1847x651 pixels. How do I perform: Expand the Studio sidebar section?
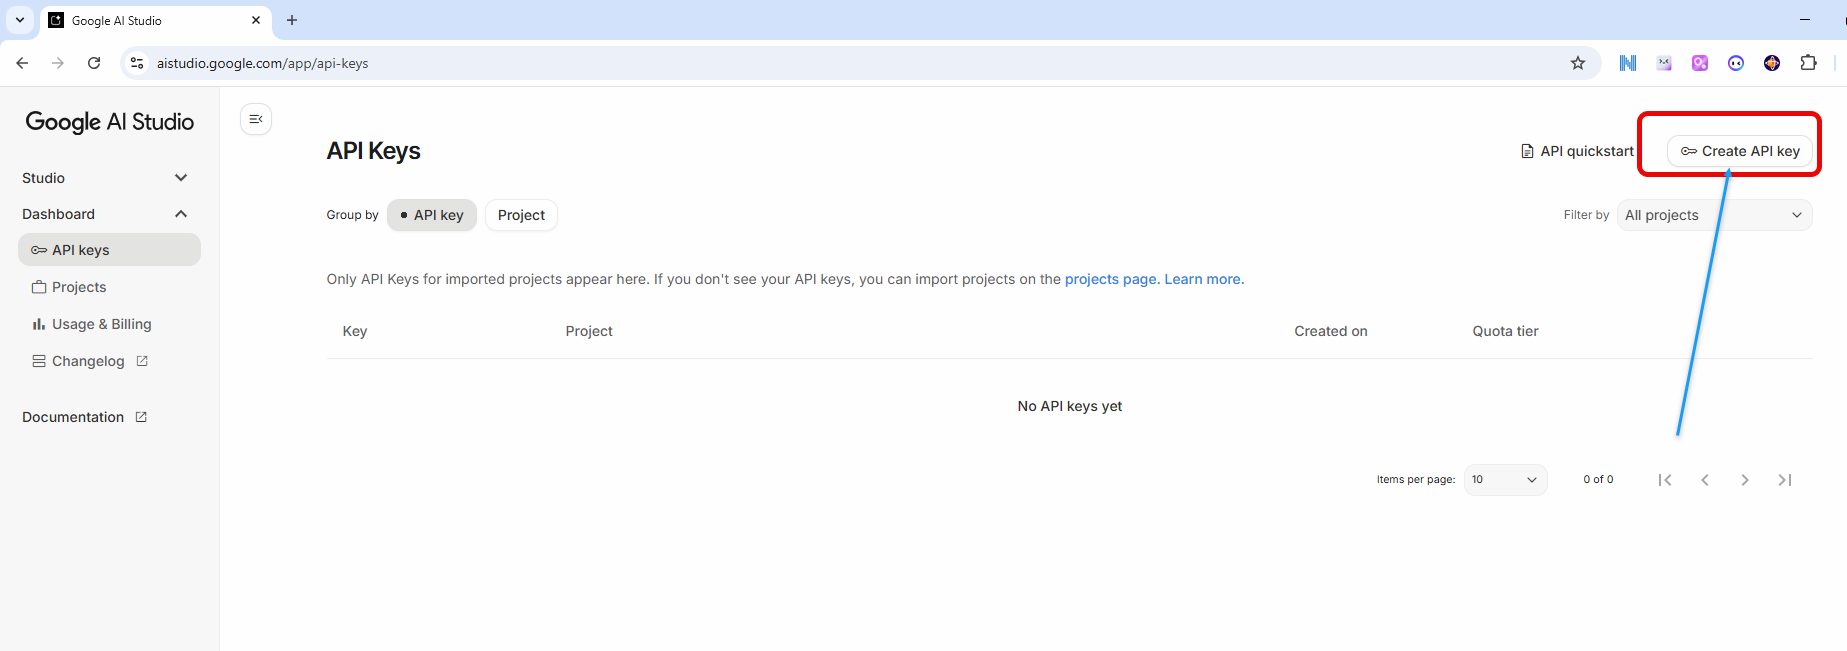point(105,178)
